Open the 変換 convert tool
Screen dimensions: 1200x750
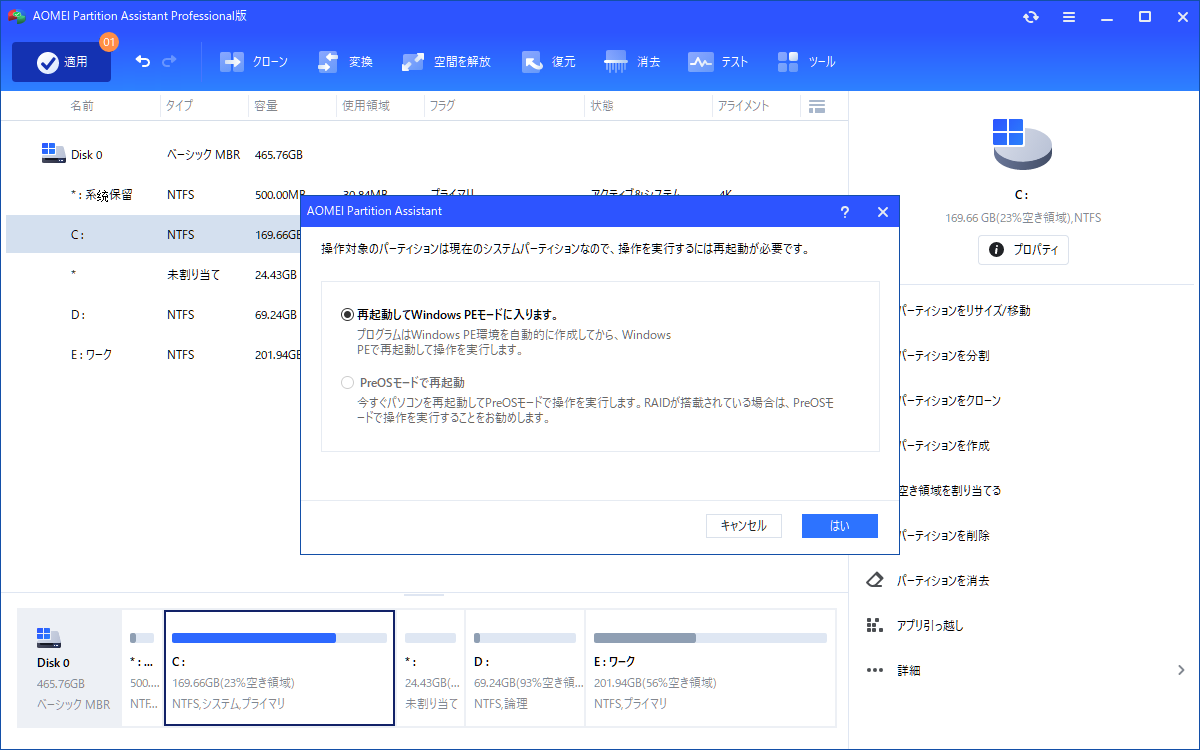pos(345,62)
